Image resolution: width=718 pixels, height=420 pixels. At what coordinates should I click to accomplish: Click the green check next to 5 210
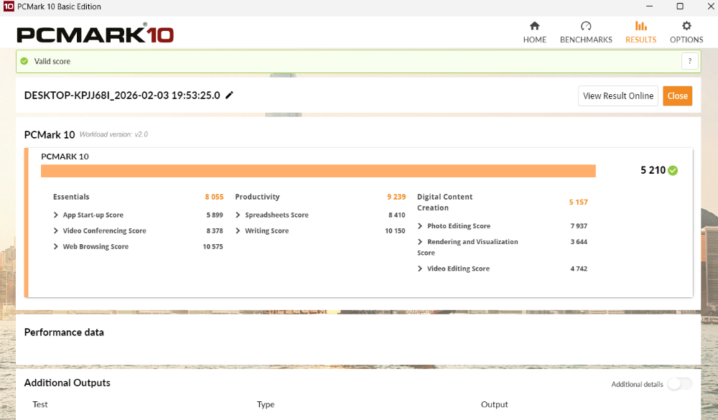[673, 170]
